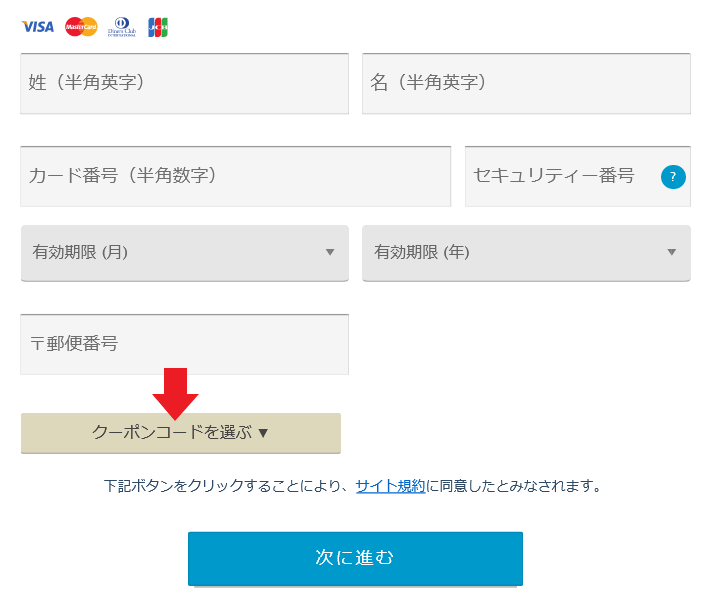Click the 下記ボタンをクリックすることにより notice text
Image resolution: width=710 pixels, height=599 pixels.
point(225,486)
